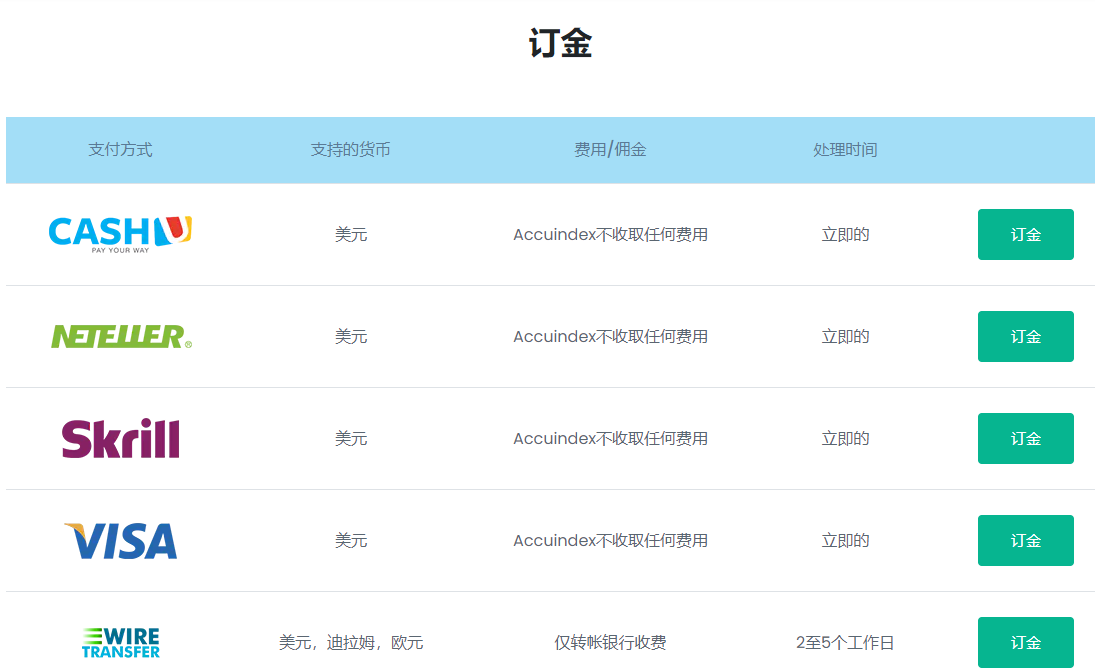Image resolution: width=1095 pixels, height=671 pixels.
Task: Select the green Neteller registered trademark logo
Action: tap(119, 336)
